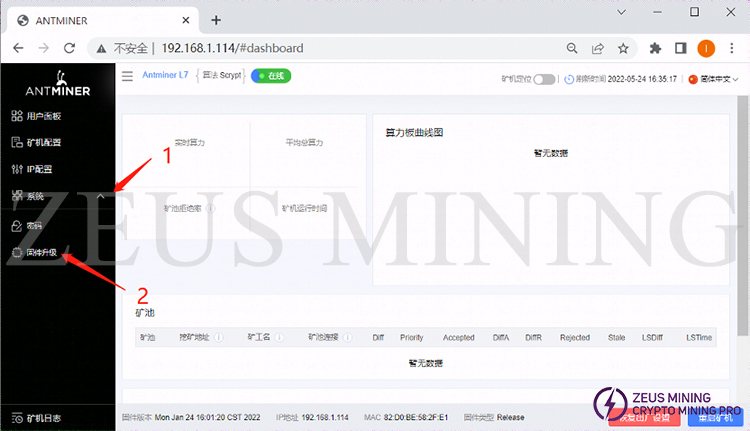Image resolution: width=750 pixels, height=431 pixels.
Task: Click the Priority column header
Action: (412, 337)
